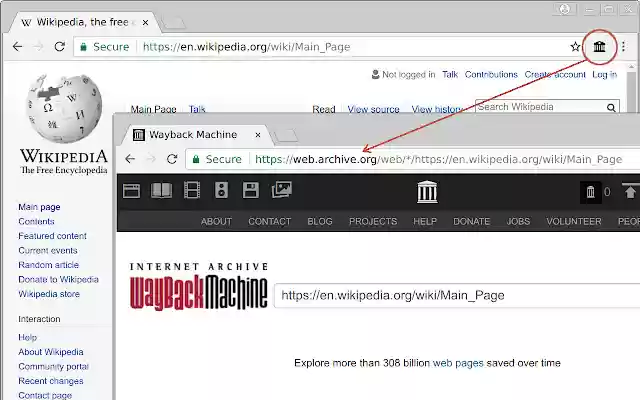Open the View source tab on Wikipedia
The height and width of the screenshot is (400, 640).
click(373, 109)
